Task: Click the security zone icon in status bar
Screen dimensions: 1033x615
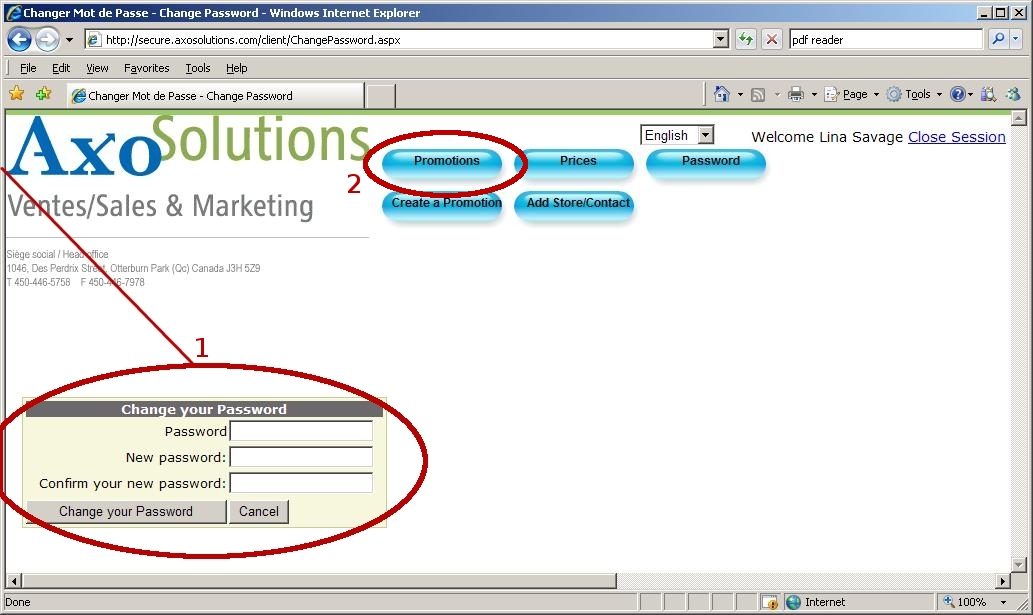Action: click(793, 602)
